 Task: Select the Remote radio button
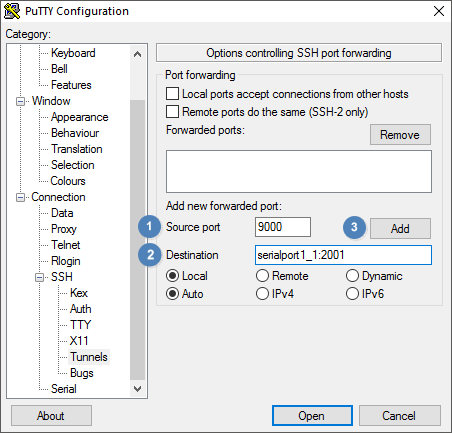point(262,276)
